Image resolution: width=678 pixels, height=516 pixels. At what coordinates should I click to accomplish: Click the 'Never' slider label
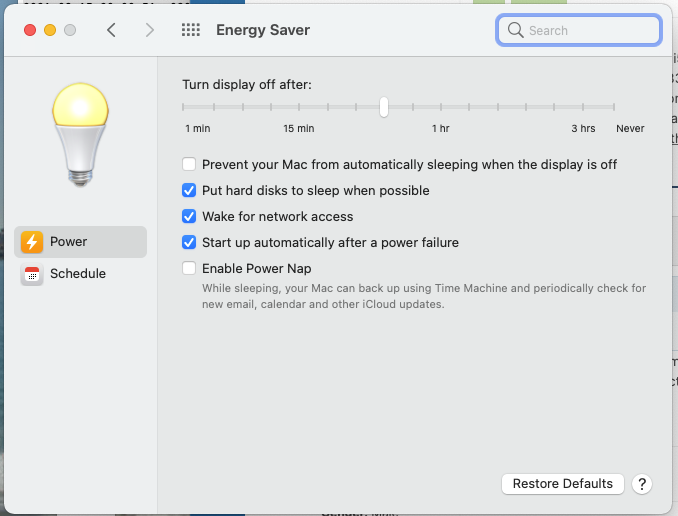(630, 128)
